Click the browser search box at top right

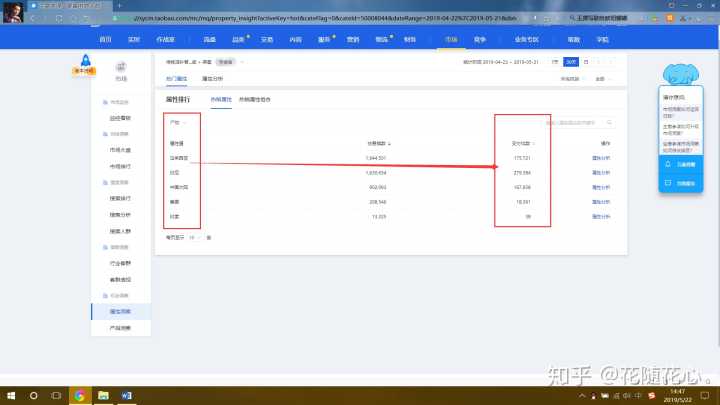click(x=602, y=18)
